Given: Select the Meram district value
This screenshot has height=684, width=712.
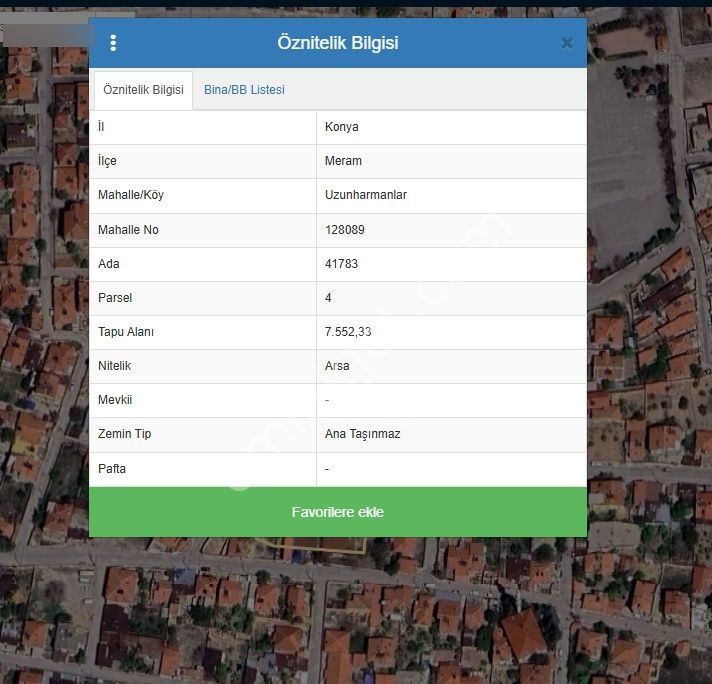Looking at the screenshot, I should 343,161.
